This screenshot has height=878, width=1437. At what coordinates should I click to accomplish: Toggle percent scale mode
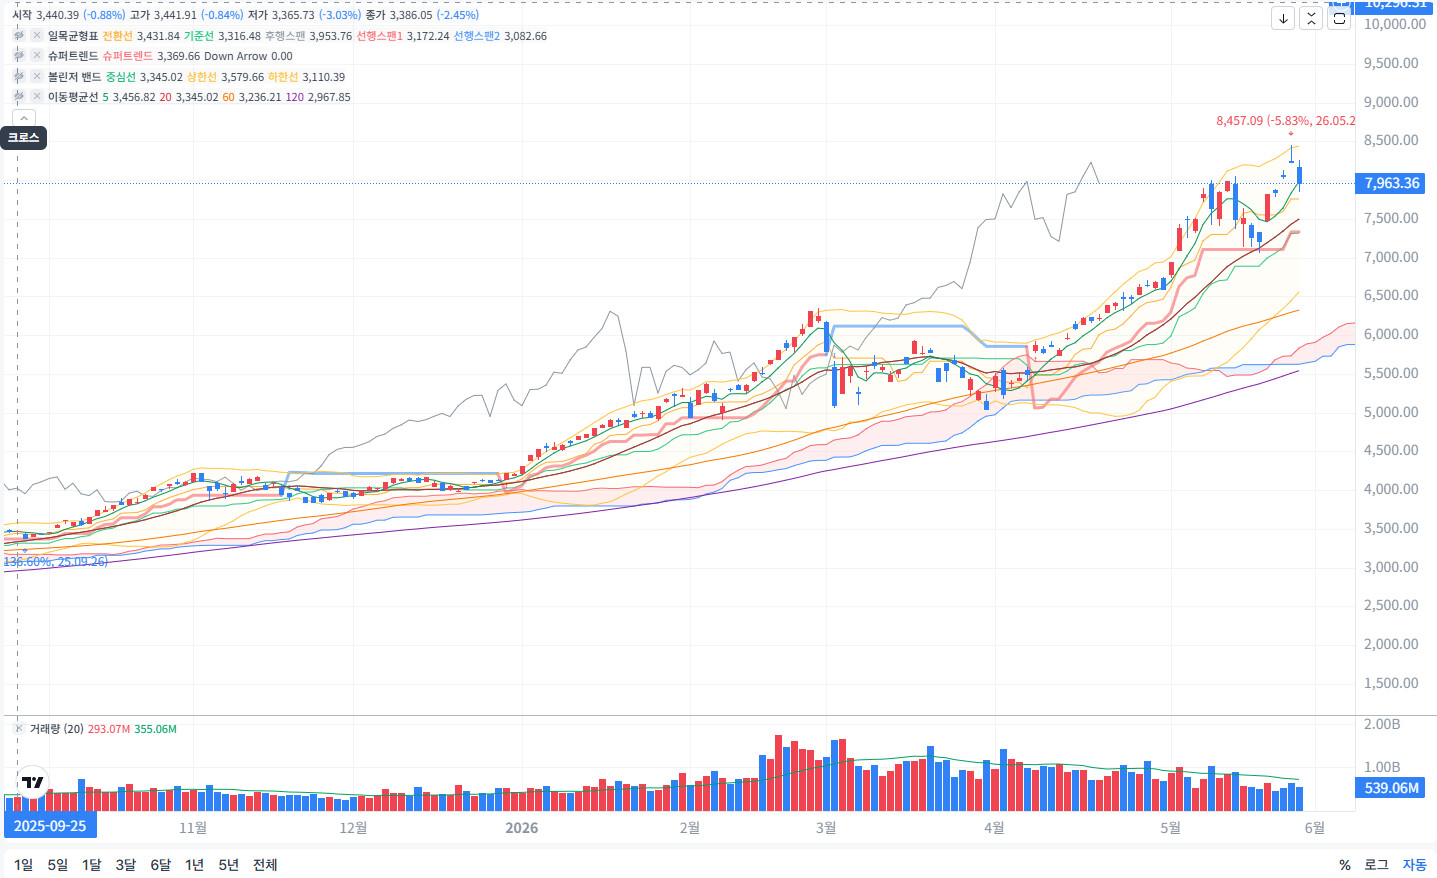point(1345,865)
